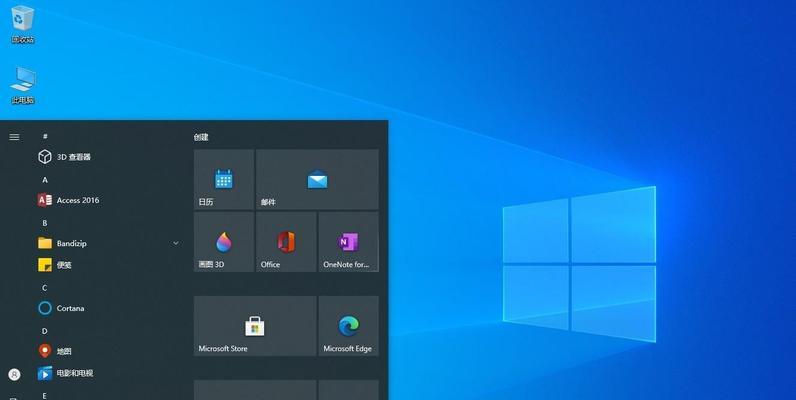Image resolution: width=796 pixels, height=400 pixels.
Task: Open Access 2016 from the app list
Action: (x=108, y=200)
